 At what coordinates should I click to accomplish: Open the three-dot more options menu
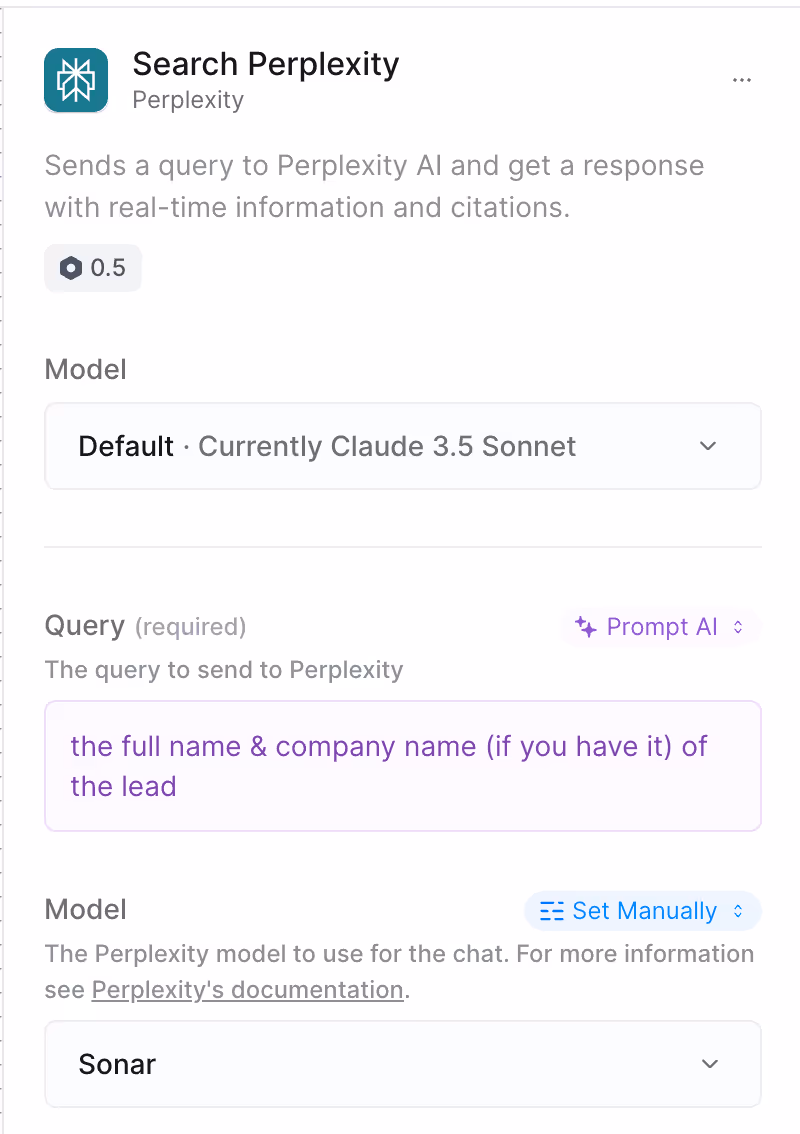tap(741, 80)
